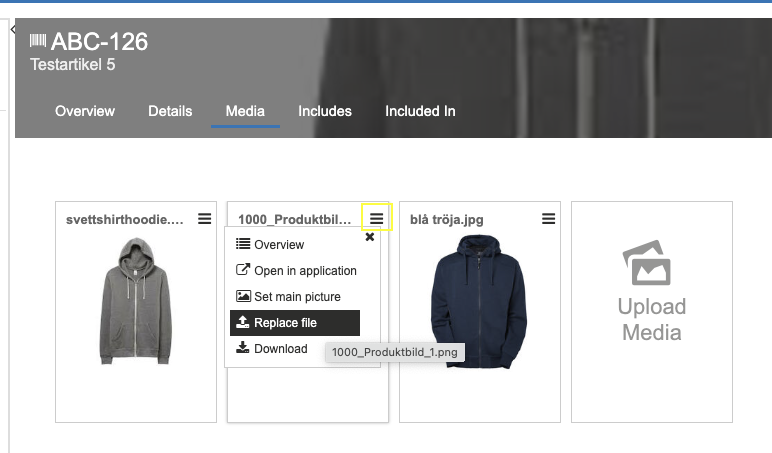Choose Open in application

[296, 270]
